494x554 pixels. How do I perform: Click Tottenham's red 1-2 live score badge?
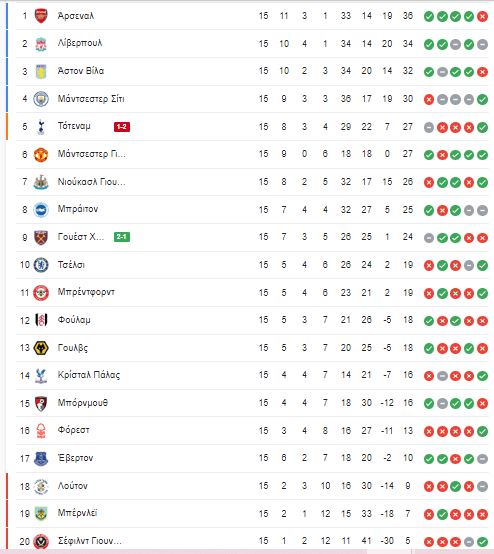point(122,126)
